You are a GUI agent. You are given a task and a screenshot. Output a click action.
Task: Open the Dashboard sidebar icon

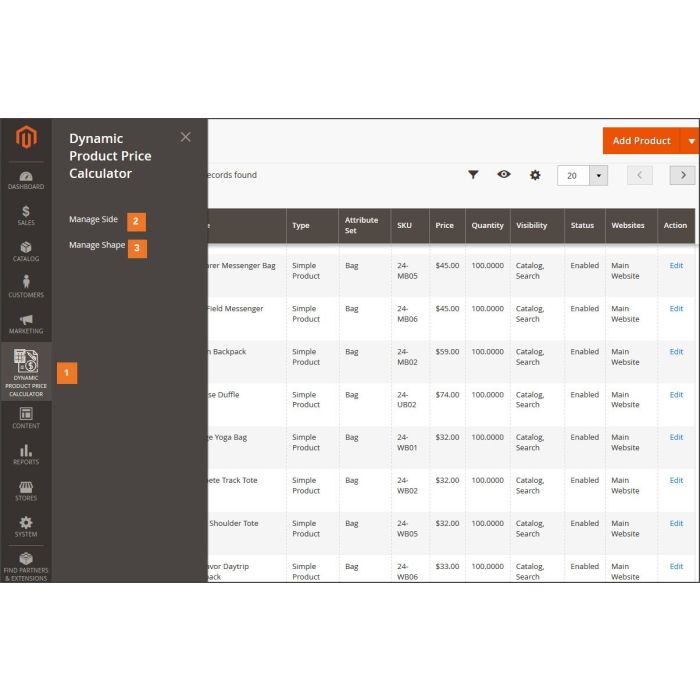[x=26, y=179]
